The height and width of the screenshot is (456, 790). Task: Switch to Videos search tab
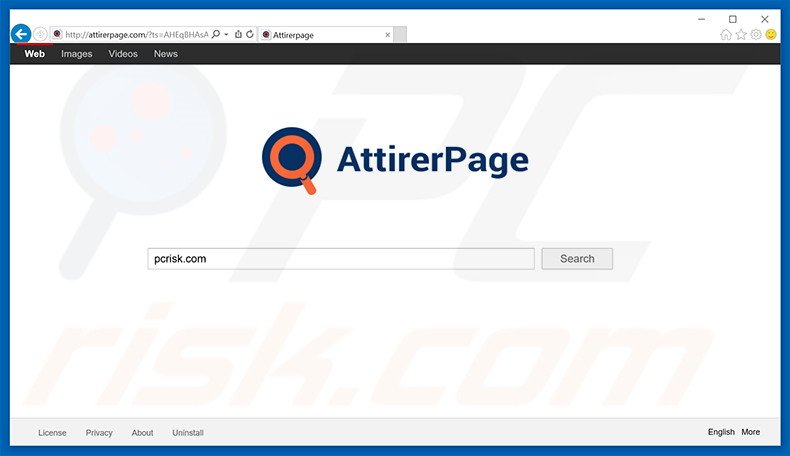click(x=123, y=54)
